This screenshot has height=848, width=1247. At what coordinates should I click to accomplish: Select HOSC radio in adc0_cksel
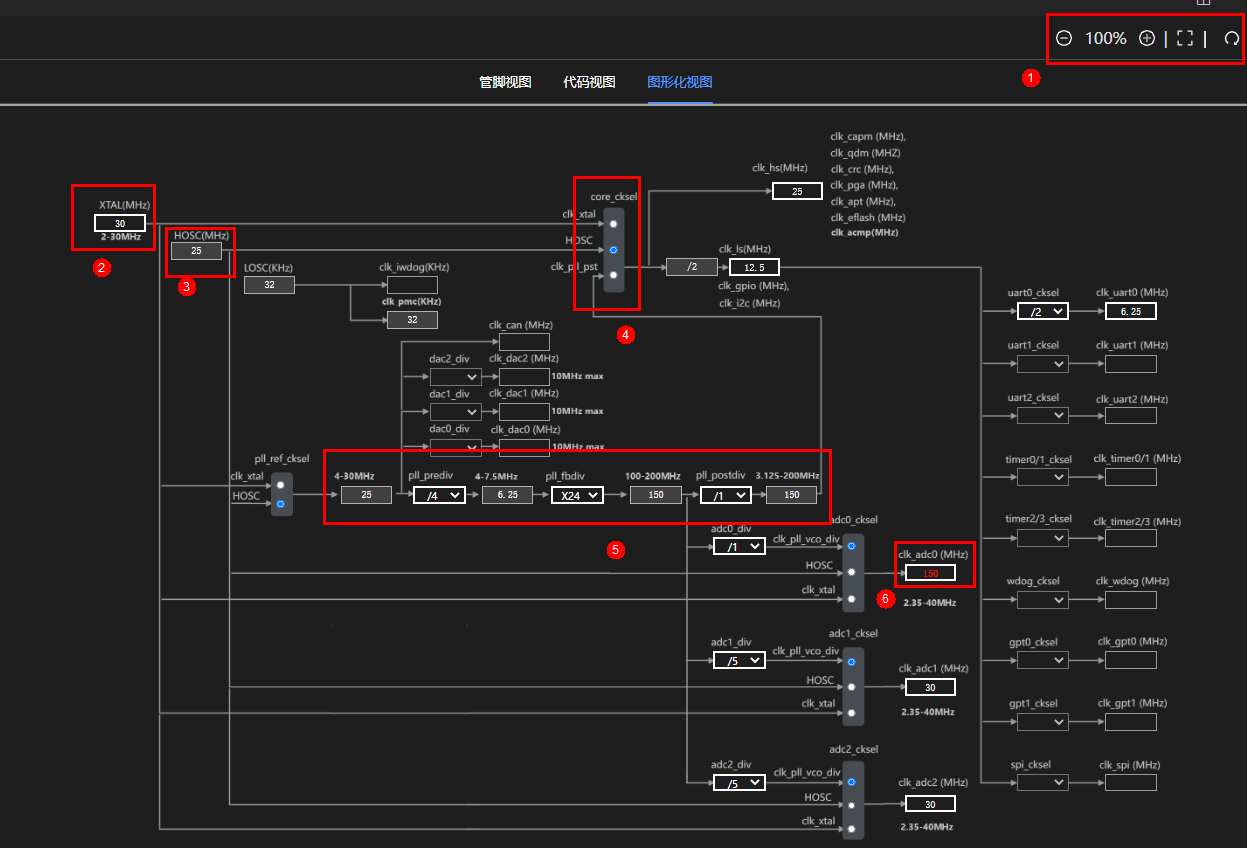(x=851, y=573)
